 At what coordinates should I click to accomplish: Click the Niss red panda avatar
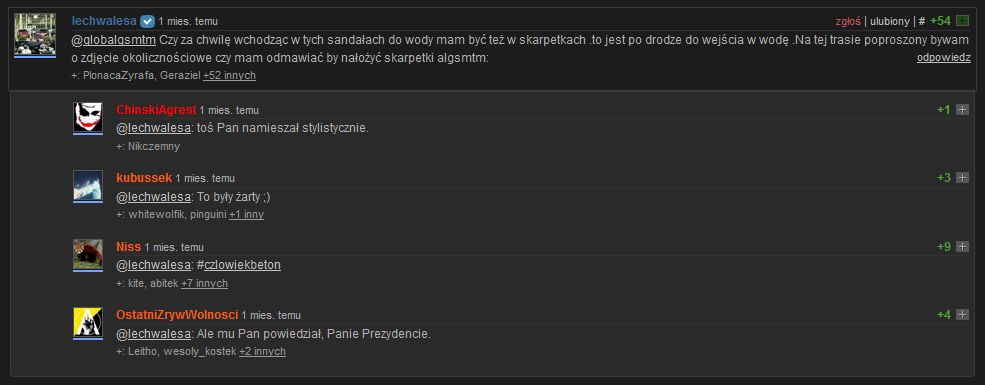tap(88, 254)
